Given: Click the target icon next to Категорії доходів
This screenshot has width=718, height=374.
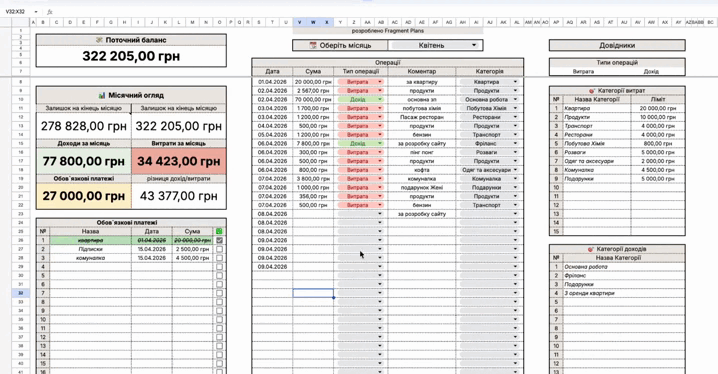Looking at the screenshot, I should [x=591, y=249].
